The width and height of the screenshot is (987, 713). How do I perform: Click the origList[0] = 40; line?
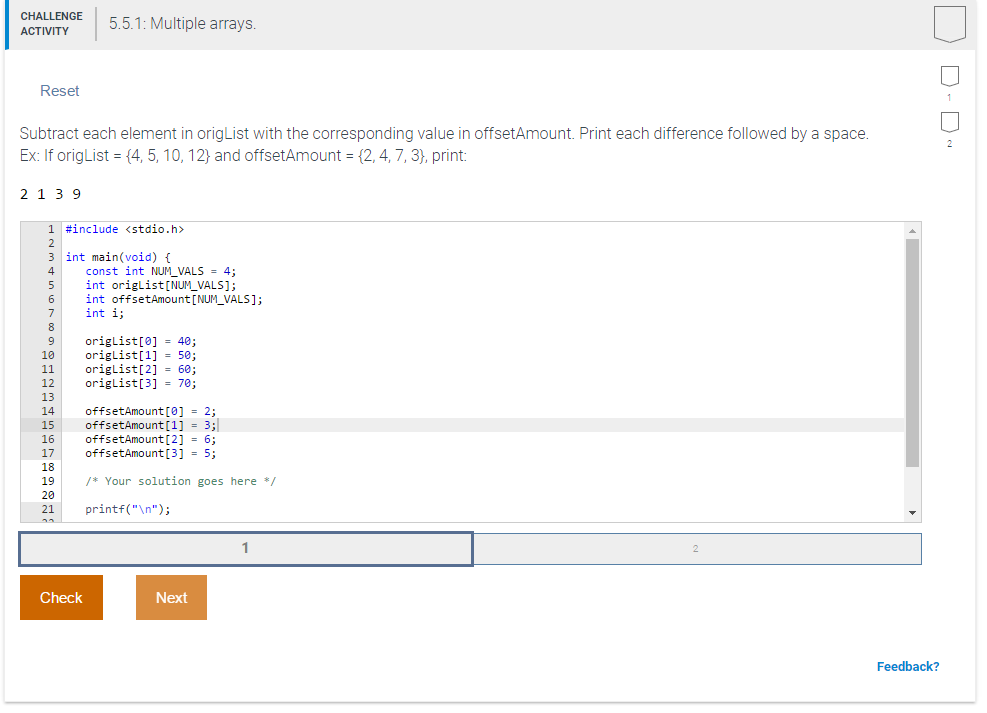coord(140,341)
